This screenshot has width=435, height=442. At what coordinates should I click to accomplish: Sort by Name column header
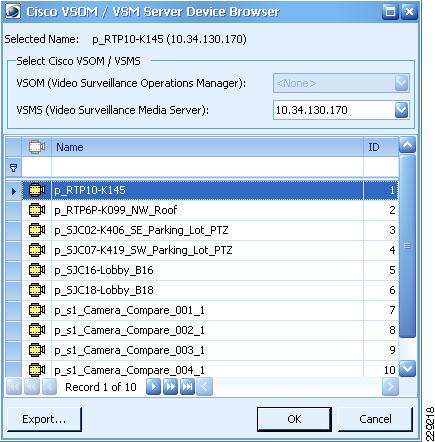pyautogui.click(x=207, y=147)
